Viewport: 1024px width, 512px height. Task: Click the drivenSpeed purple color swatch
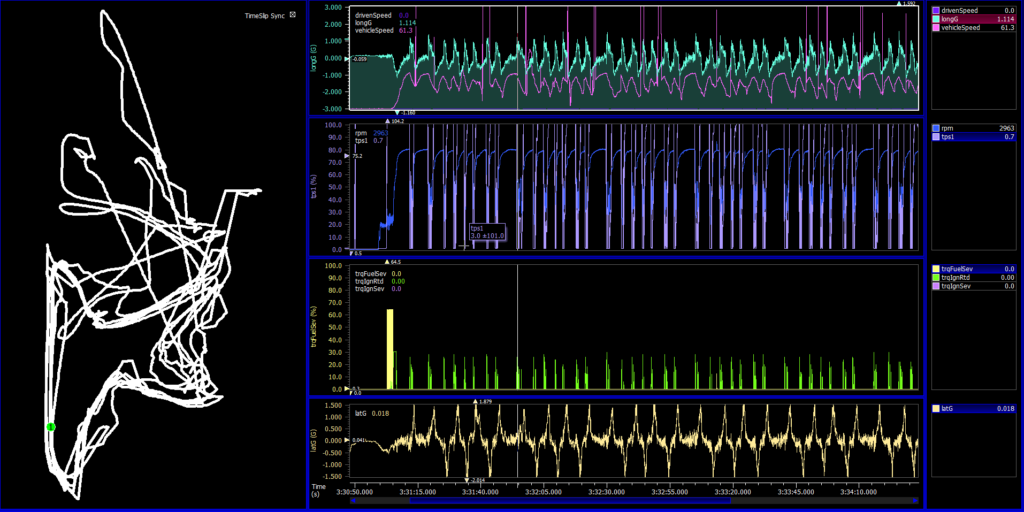click(935, 10)
